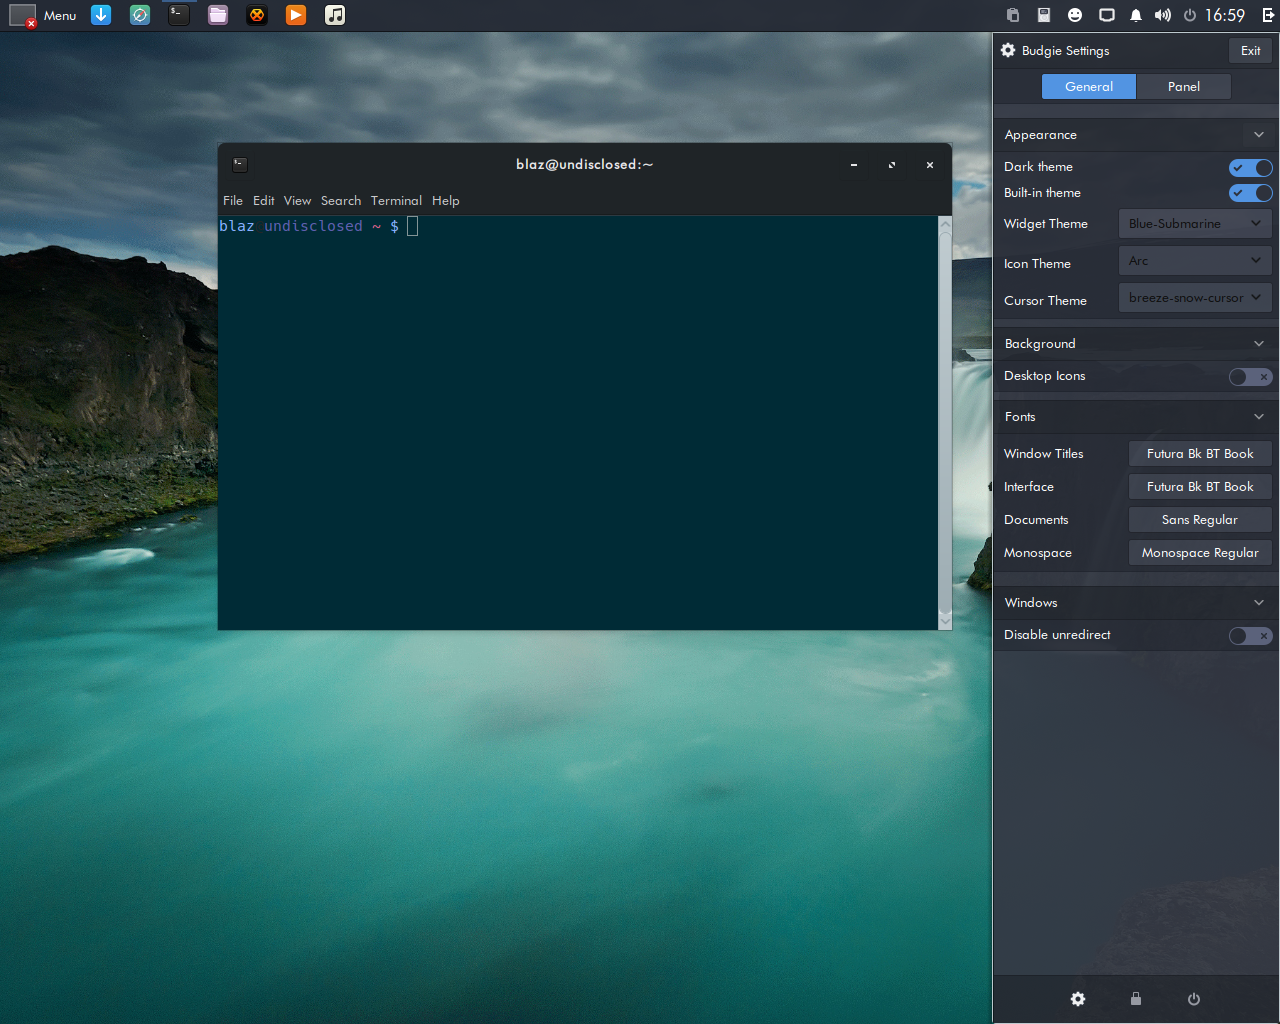Toggle the Dark theme switch
The width and height of the screenshot is (1280, 1024).
coord(1250,167)
